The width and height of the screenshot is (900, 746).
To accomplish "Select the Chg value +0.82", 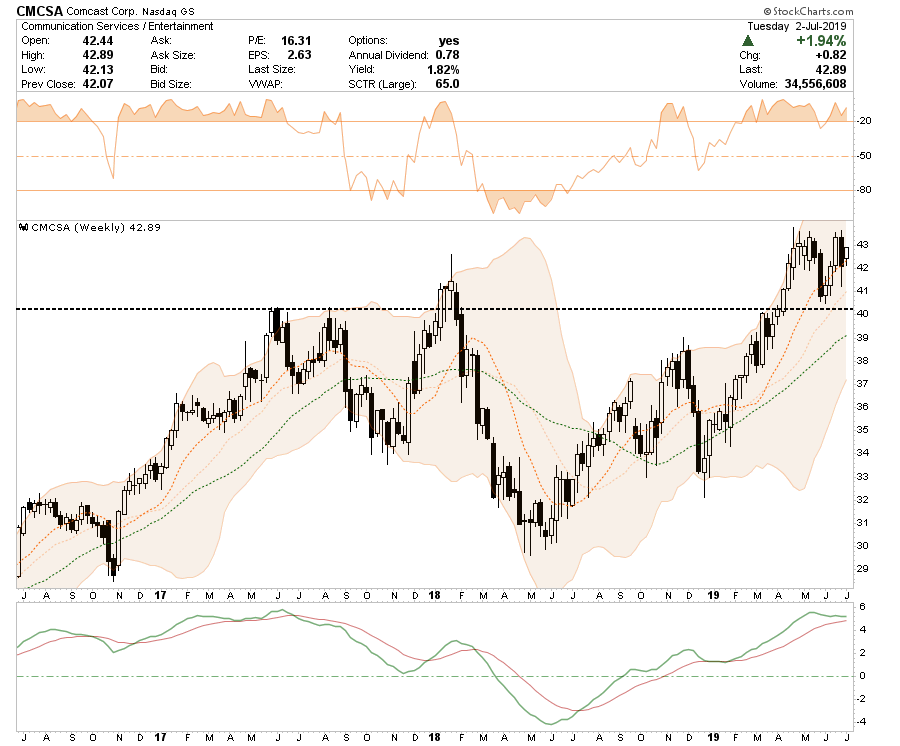I will pyautogui.click(x=831, y=55).
